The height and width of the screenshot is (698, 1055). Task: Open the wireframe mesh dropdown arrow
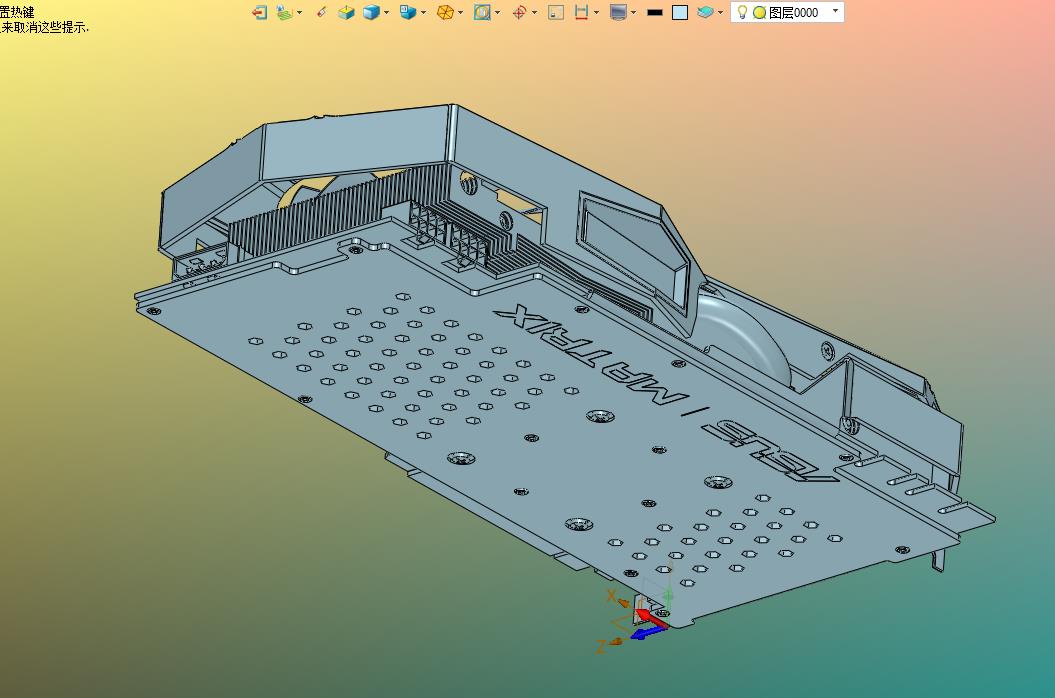click(x=460, y=12)
